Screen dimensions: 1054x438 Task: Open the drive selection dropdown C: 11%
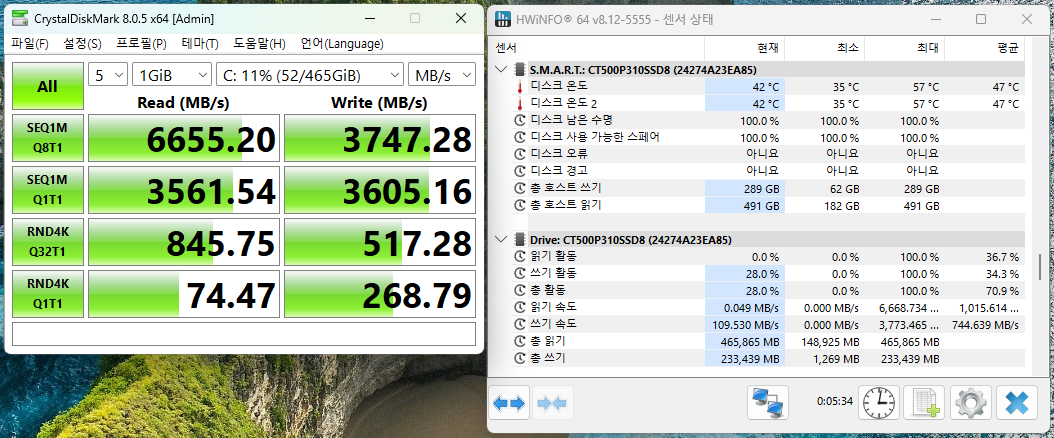pyautogui.click(x=310, y=75)
